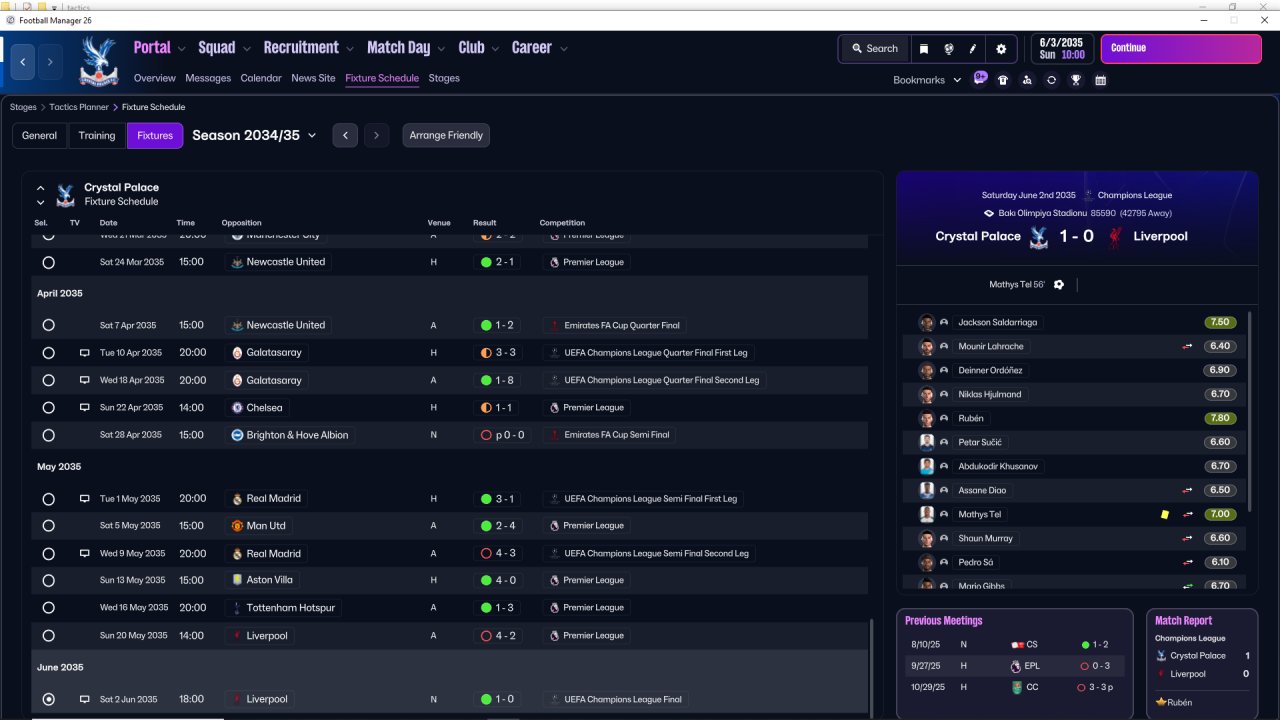This screenshot has height=720, width=1280.
Task: Select the Aston Villa 13 May fixture radio
Action: pos(48,580)
